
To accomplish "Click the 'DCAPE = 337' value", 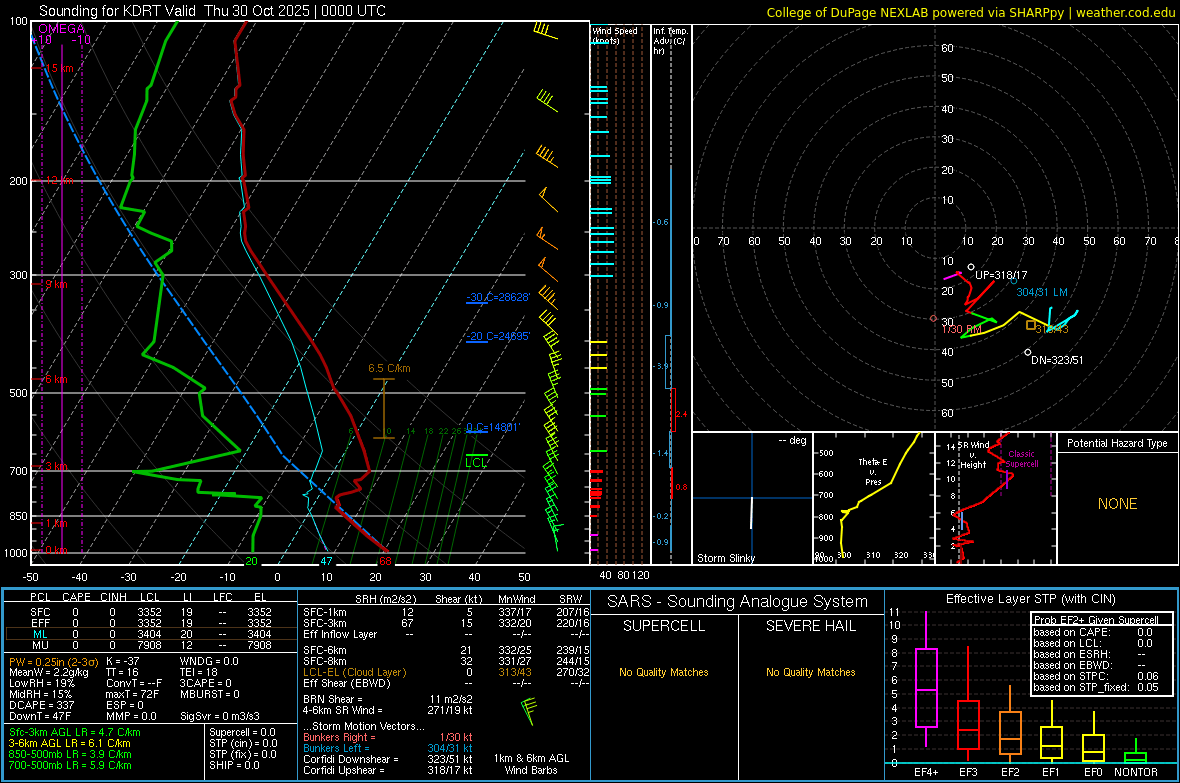I will (x=41, y=705).
